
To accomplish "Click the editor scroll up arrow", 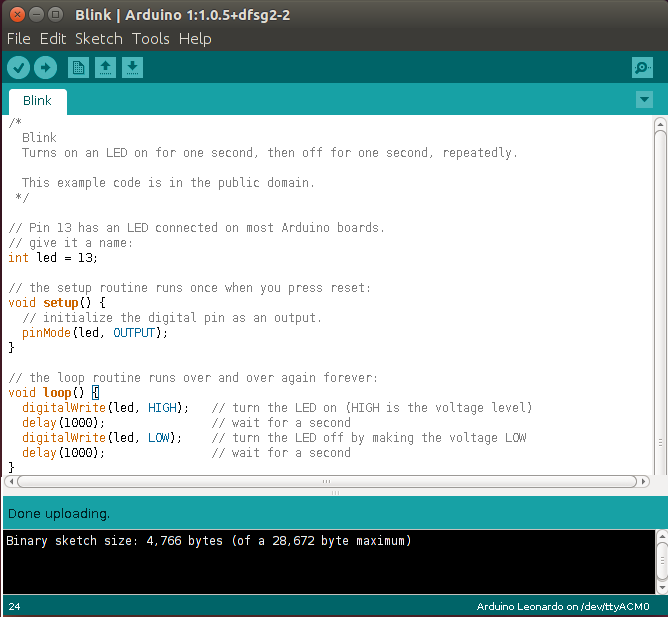I will [x=660, y=124].
